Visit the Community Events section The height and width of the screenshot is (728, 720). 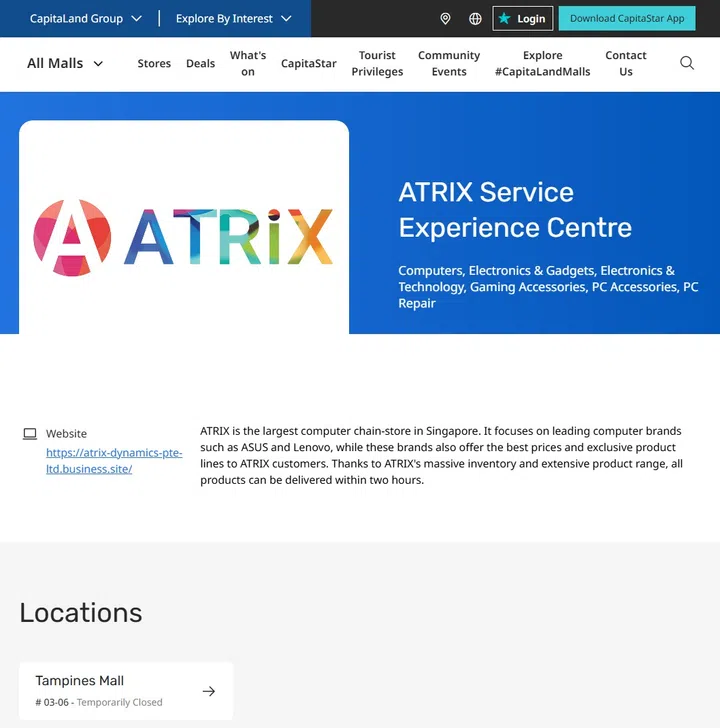point(449,63)
